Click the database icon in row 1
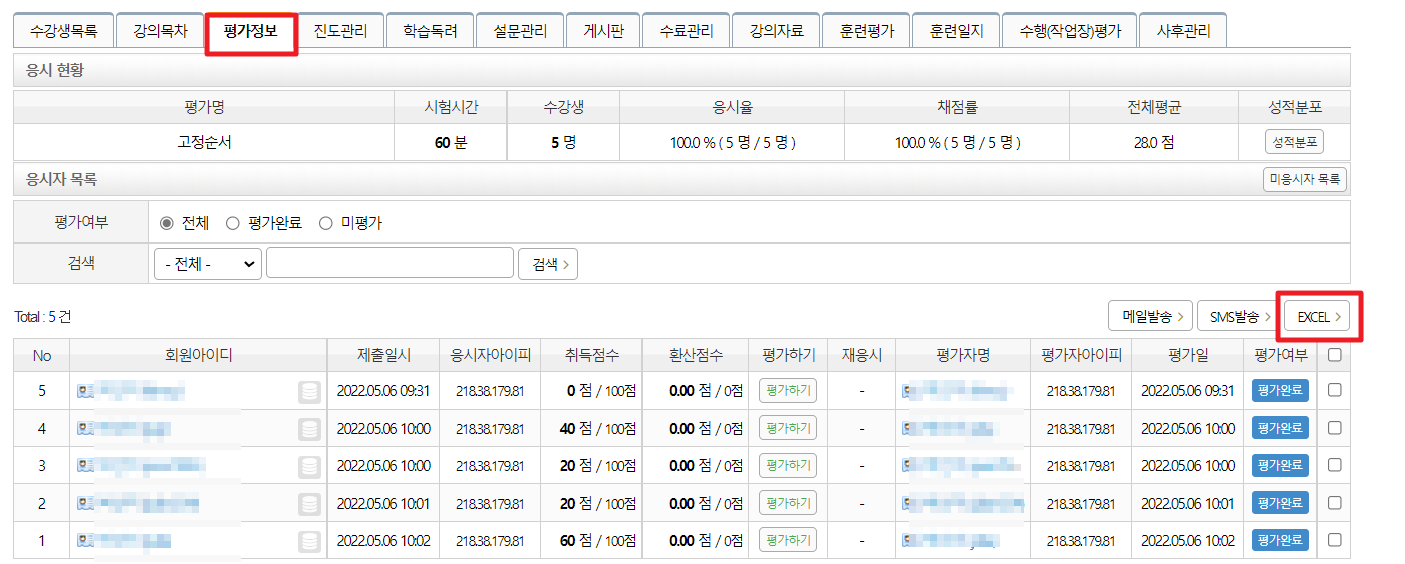Screen dimensions: 1405x564 [x=309, y=542]
